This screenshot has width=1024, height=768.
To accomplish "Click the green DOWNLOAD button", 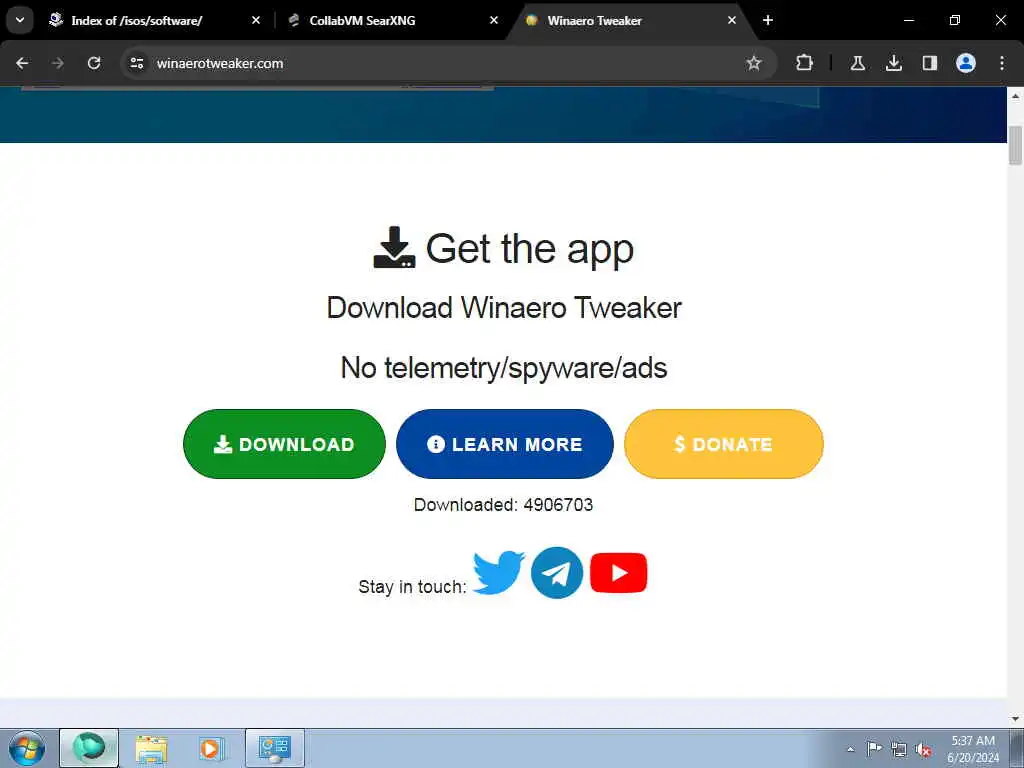I will [284, 444].
